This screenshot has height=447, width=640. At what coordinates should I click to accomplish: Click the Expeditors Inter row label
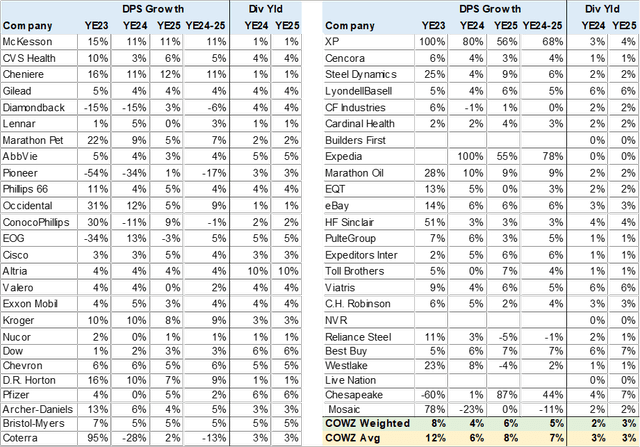pyautogui.click(x=361, y=255)
